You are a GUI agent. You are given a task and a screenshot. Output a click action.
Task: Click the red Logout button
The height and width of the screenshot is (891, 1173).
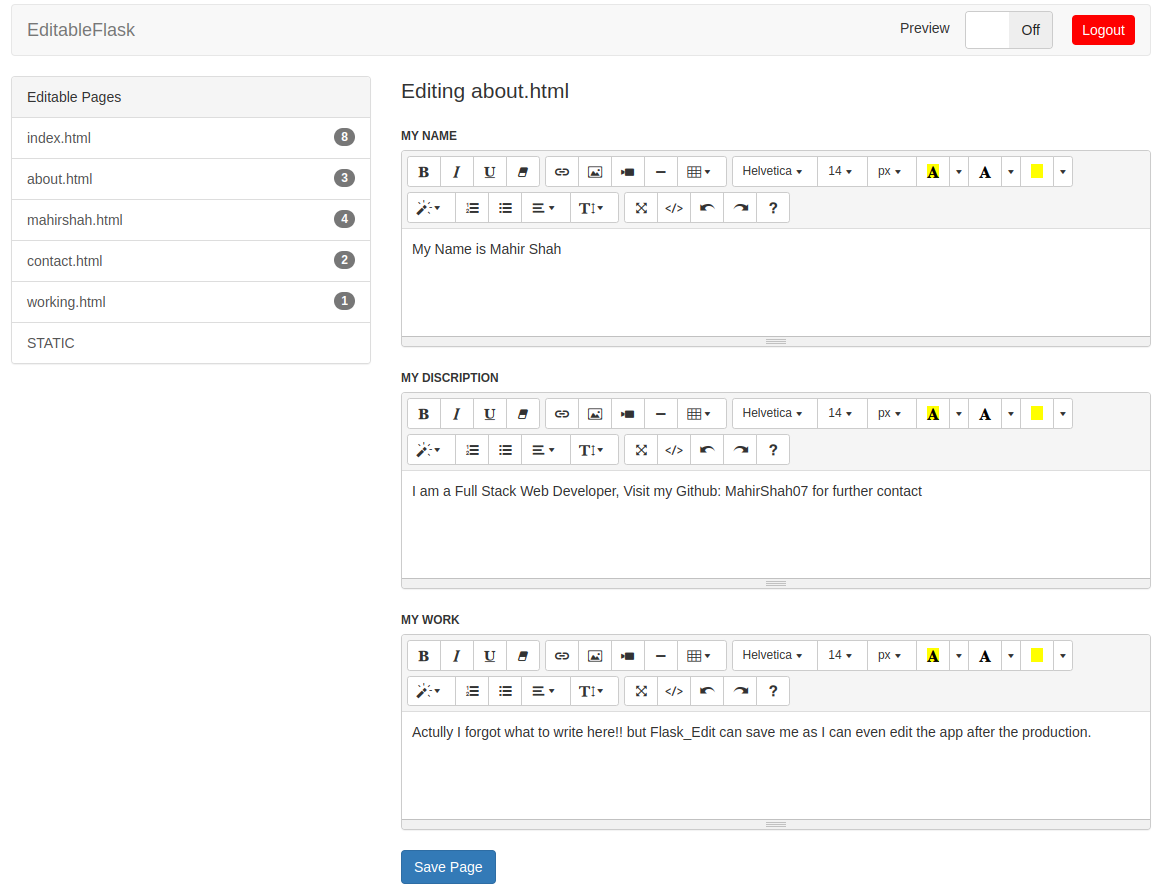click(x=1103, y=30)
